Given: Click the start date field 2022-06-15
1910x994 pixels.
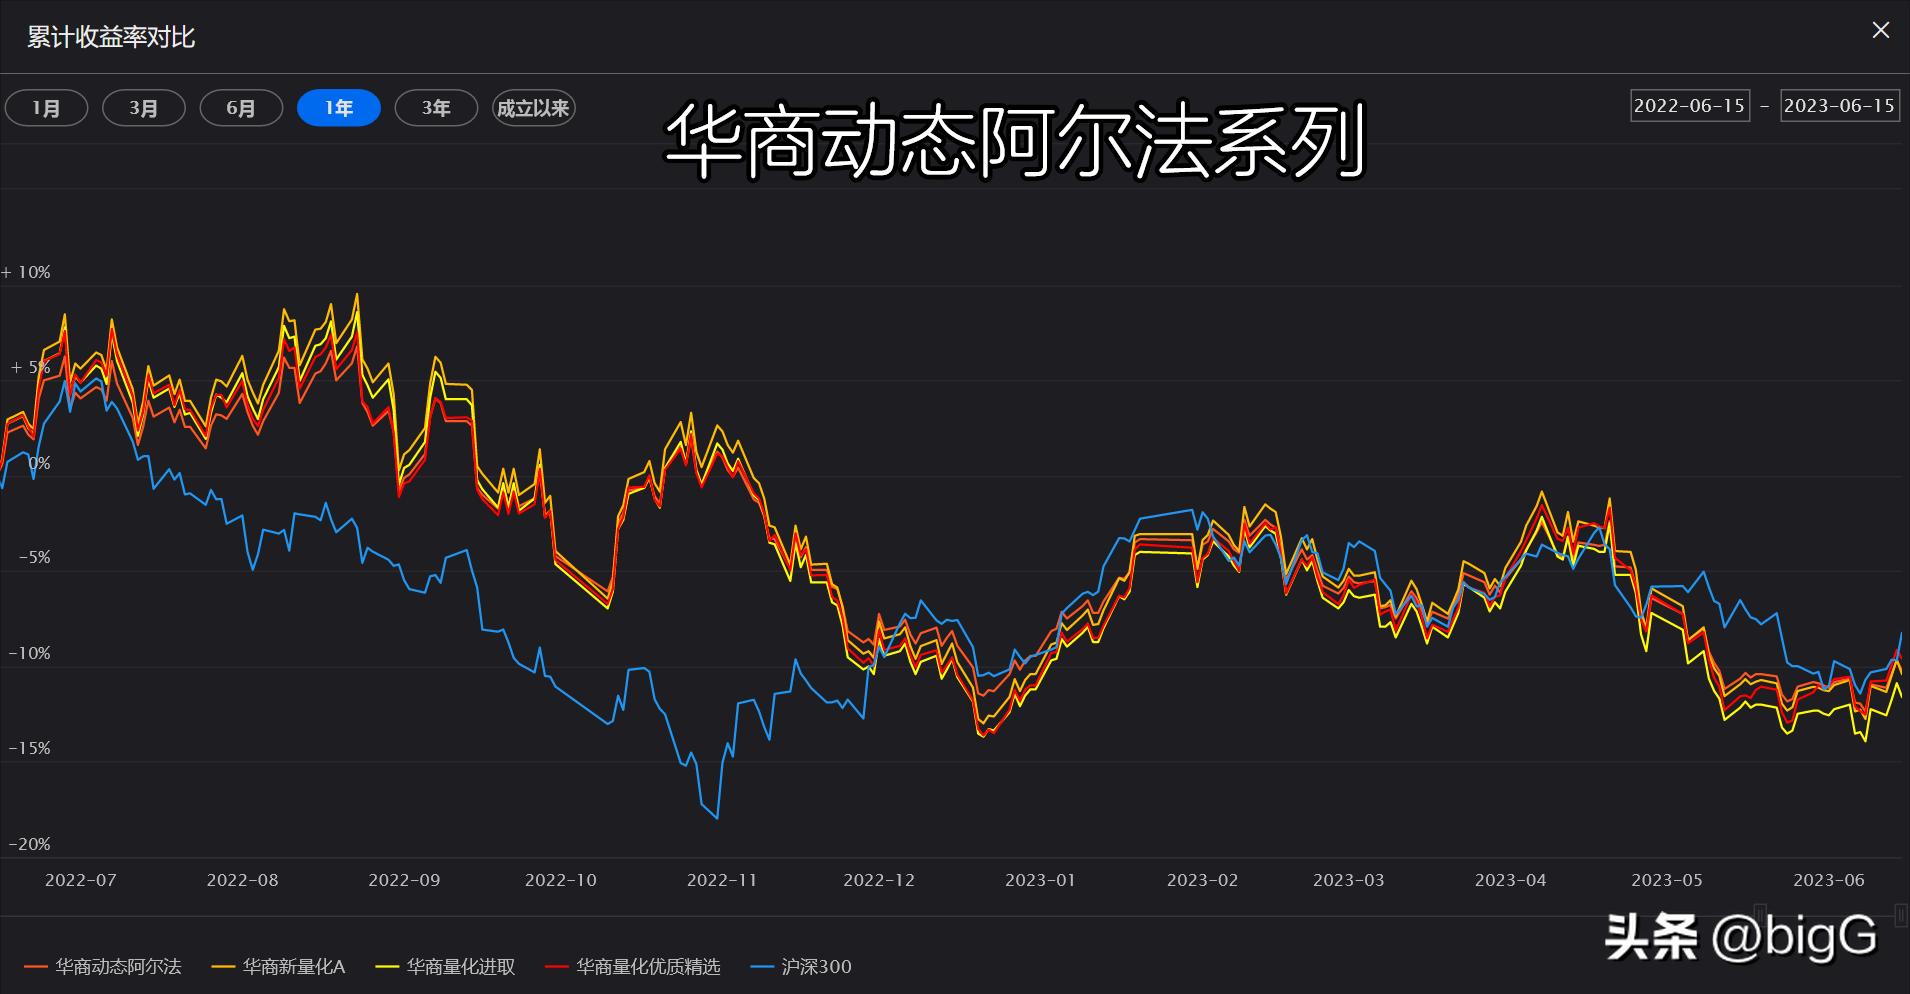Looking at the screenshot, I should point(1690,105).
